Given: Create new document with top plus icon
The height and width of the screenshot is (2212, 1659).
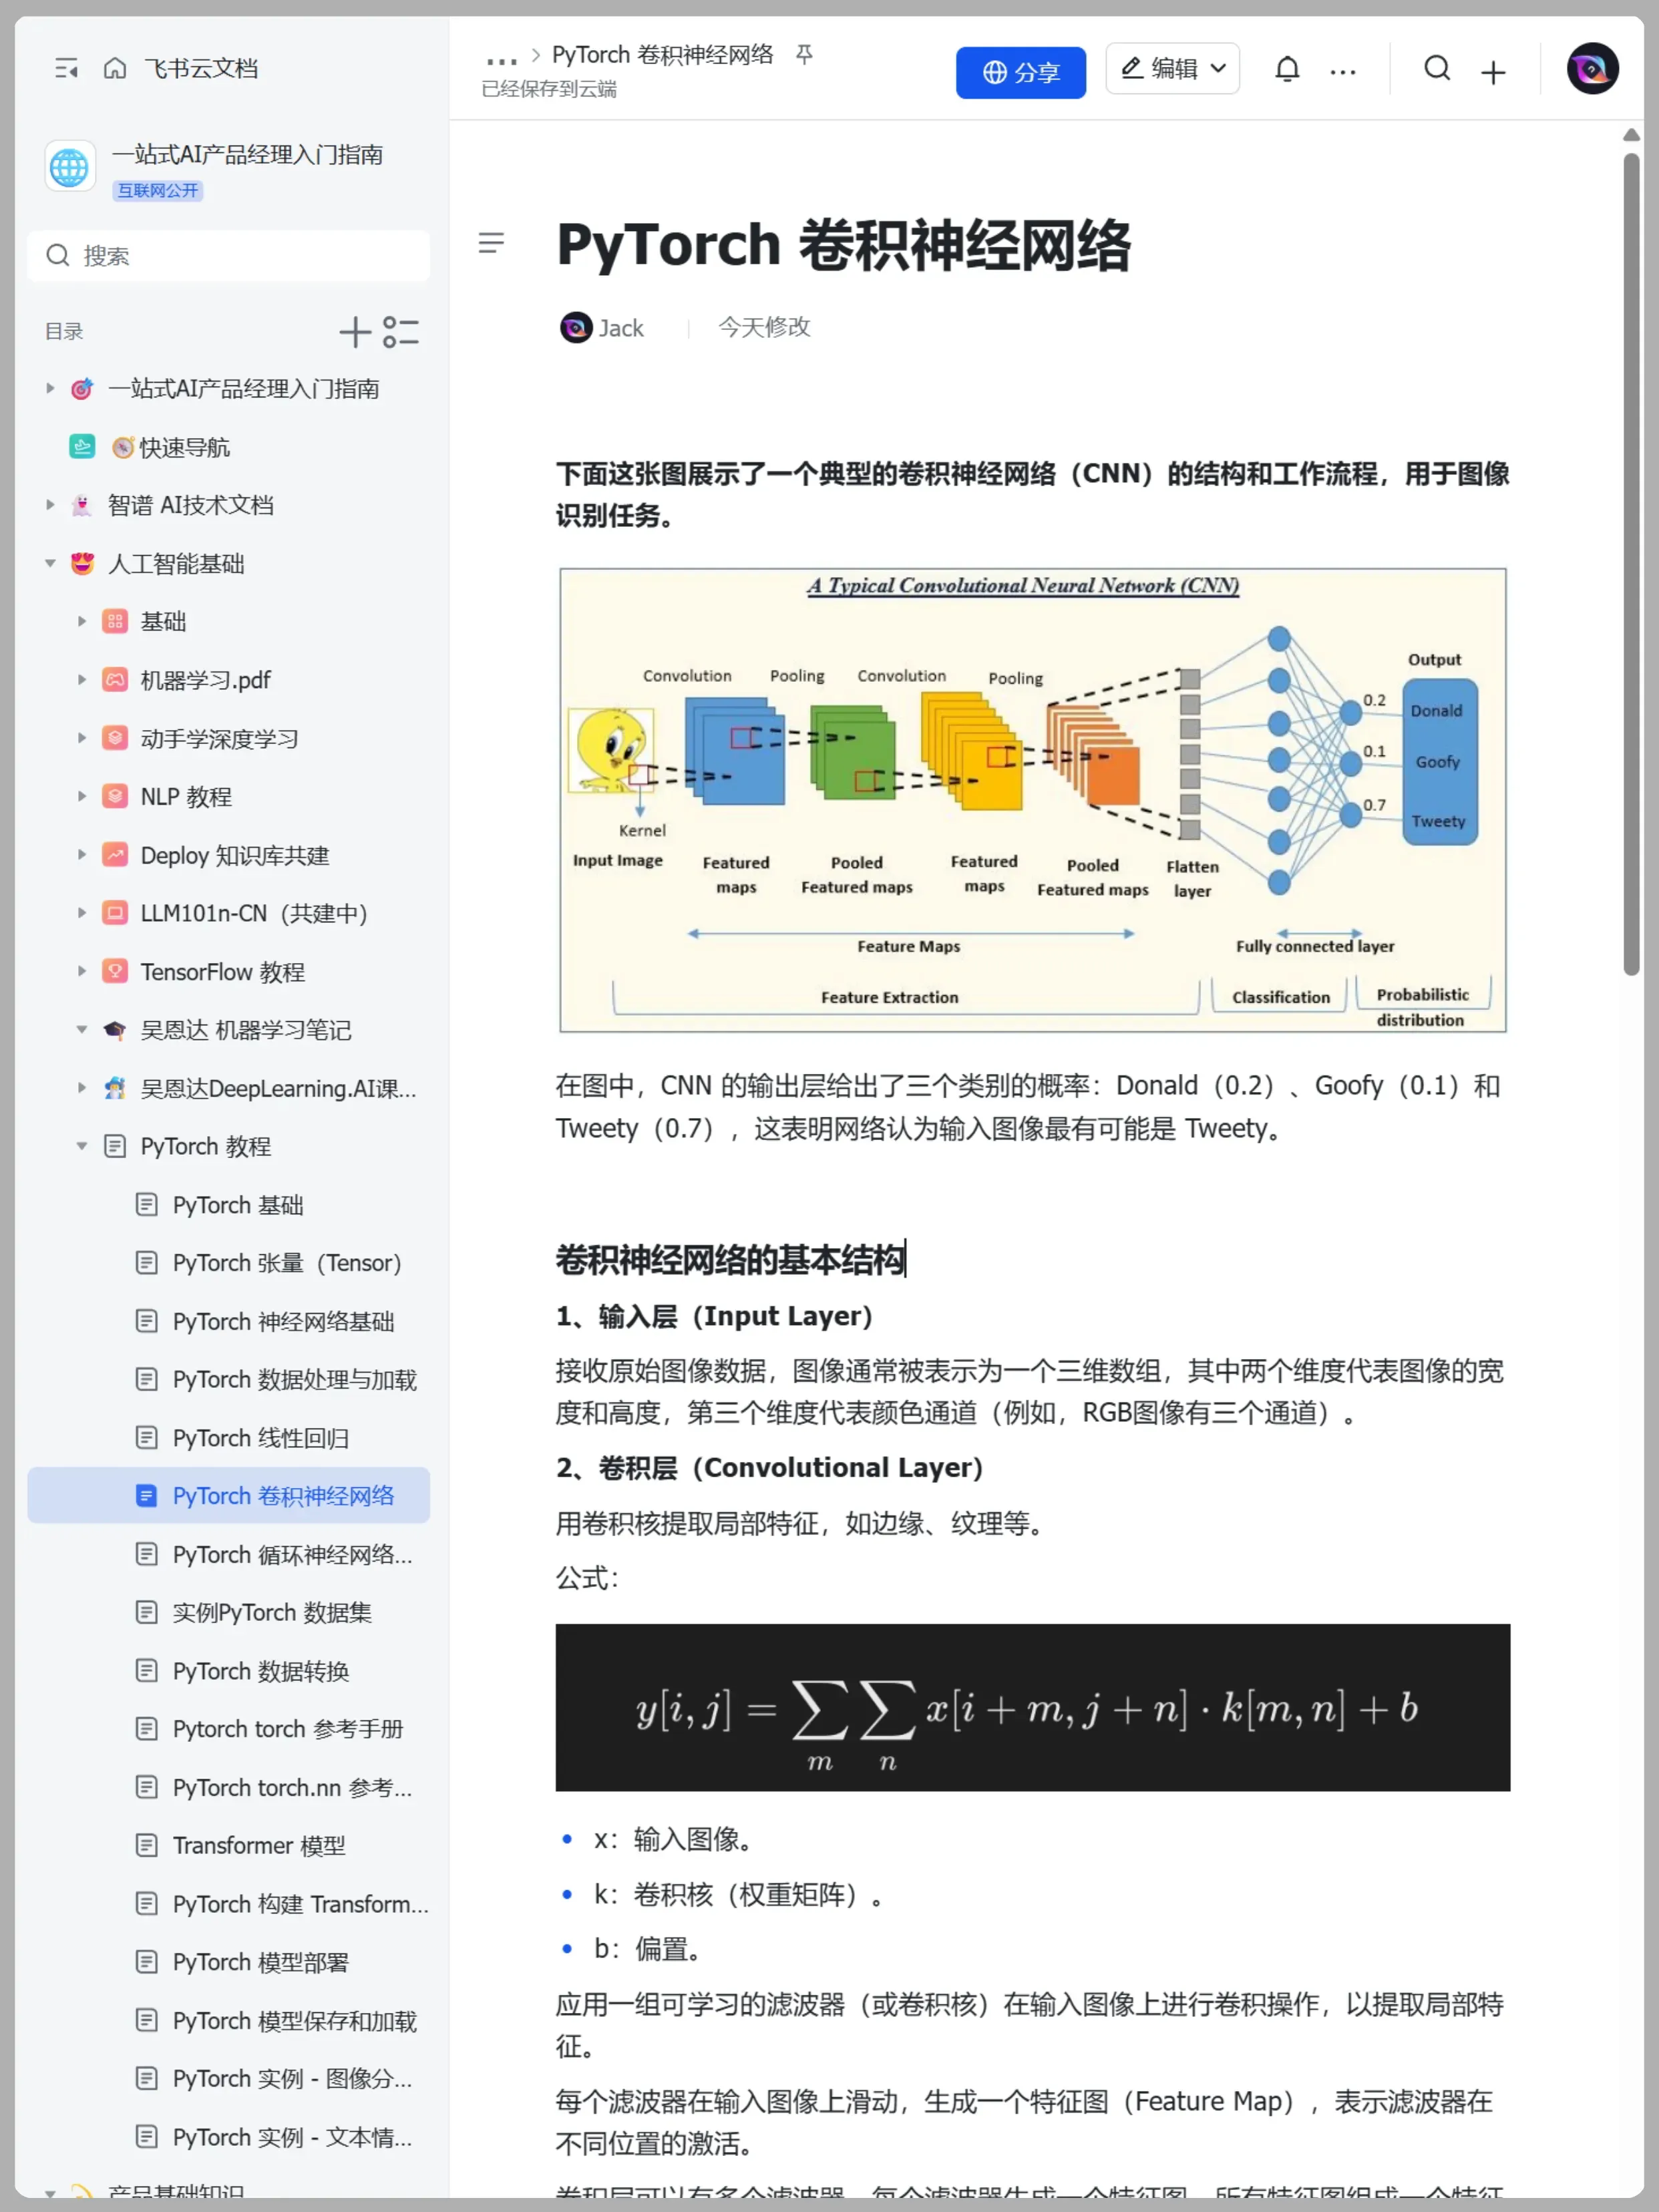Looking at the screenshot, I should [x=1493, y=72].
